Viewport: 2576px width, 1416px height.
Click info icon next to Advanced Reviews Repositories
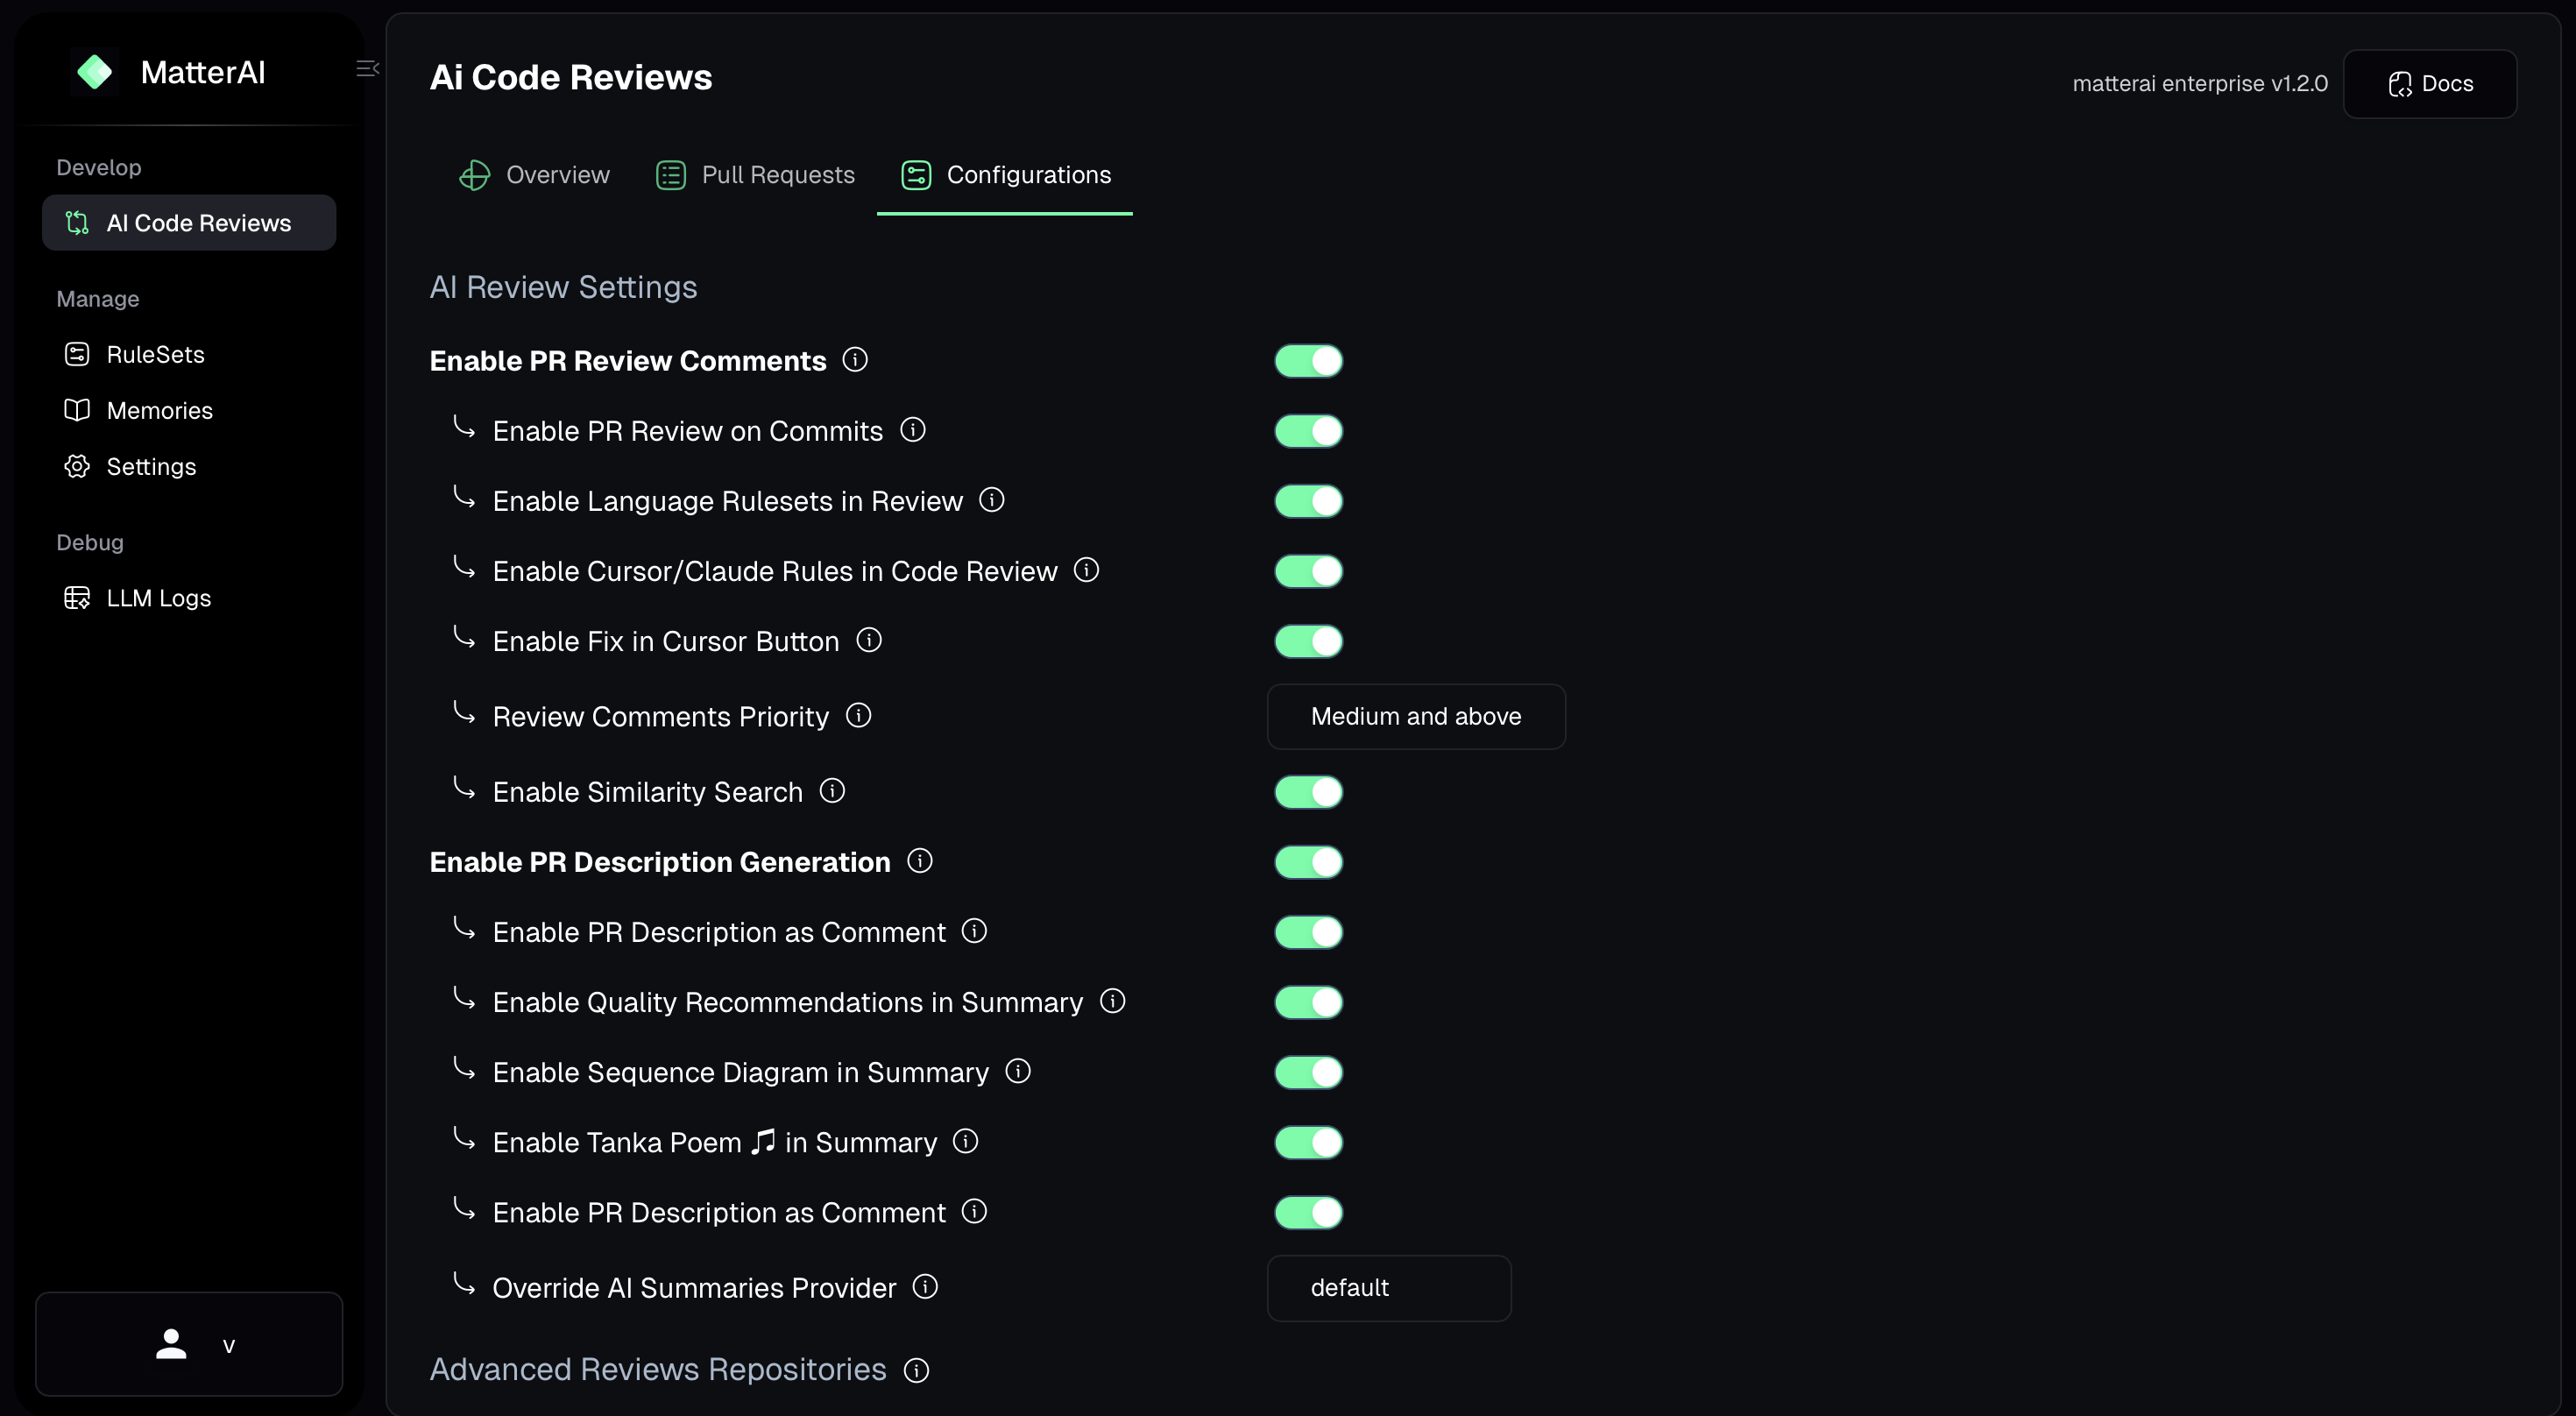click(x=916, y=1370)
